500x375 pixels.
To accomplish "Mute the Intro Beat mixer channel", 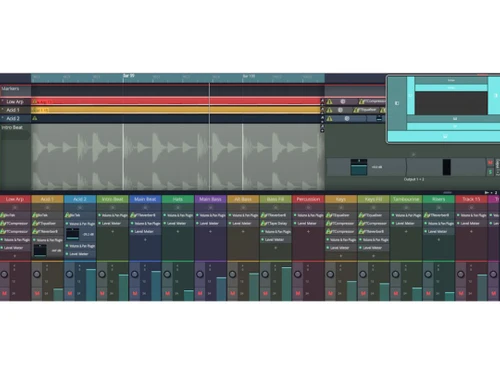I will [x=102, y=293].
